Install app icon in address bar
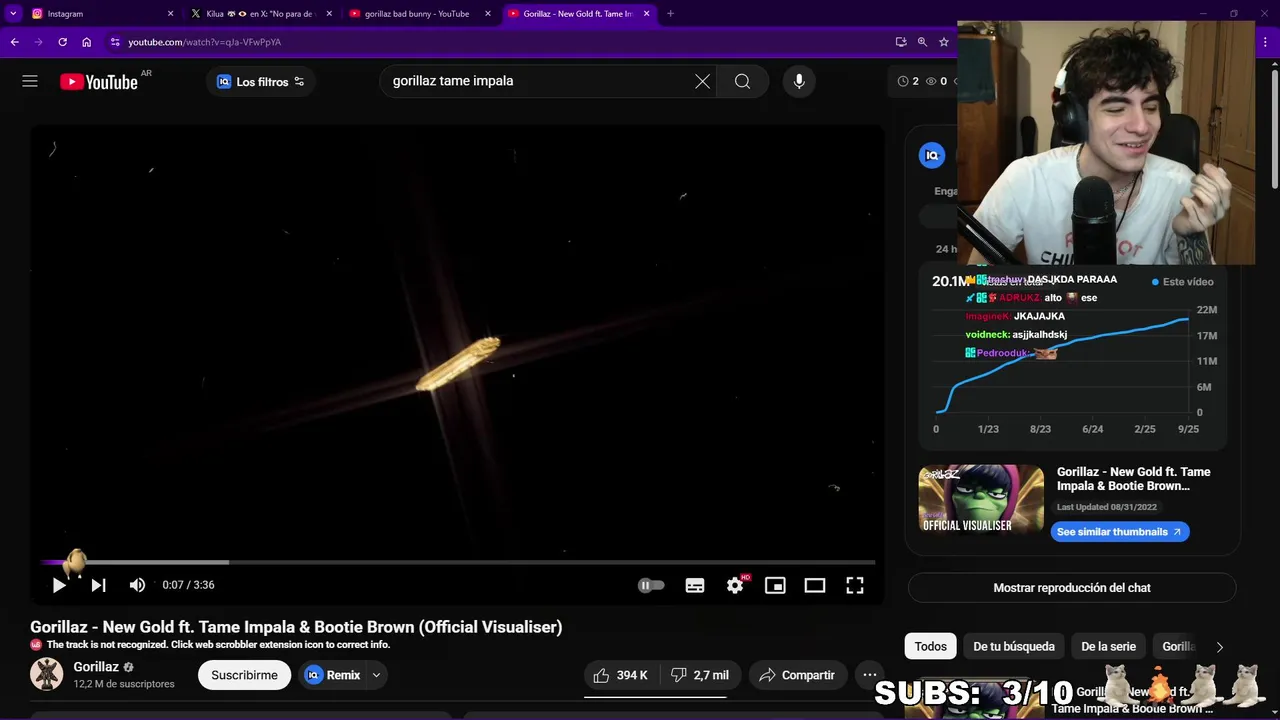The width and height of the screenshot is (1280, 720). tap(901, 42)
